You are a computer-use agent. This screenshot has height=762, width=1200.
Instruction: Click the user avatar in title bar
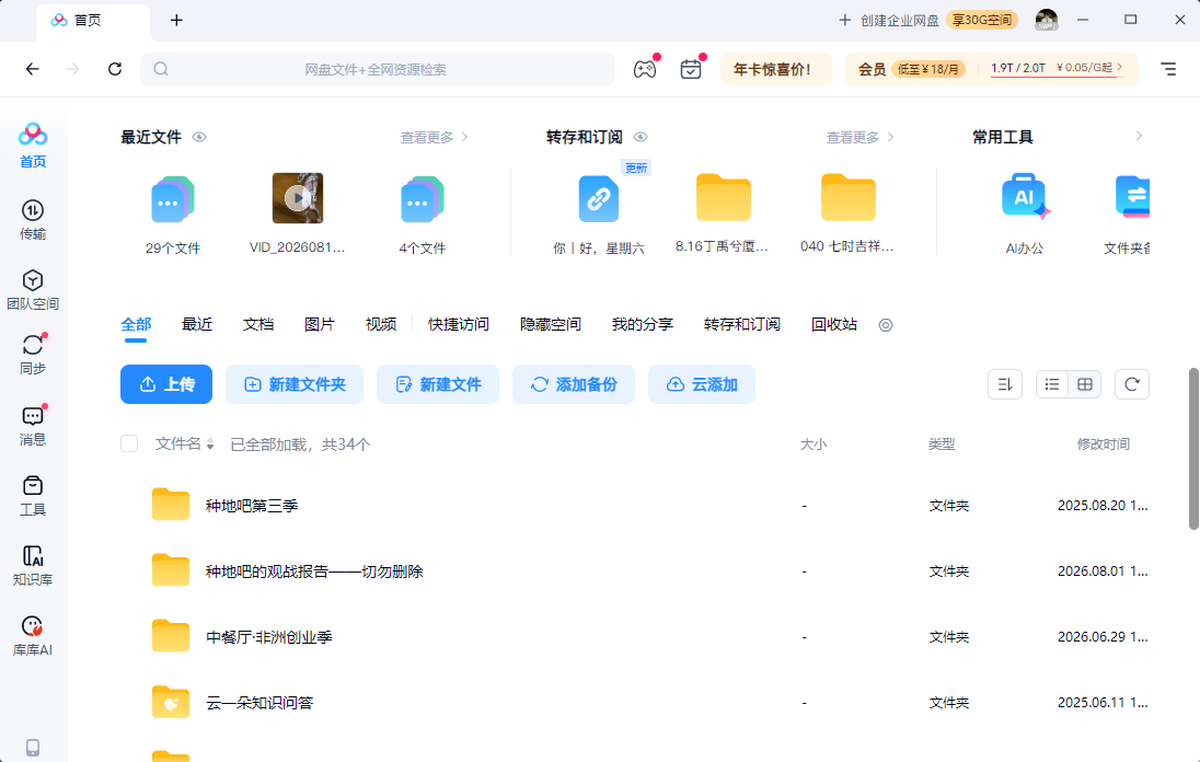(x=1046, y=20)
